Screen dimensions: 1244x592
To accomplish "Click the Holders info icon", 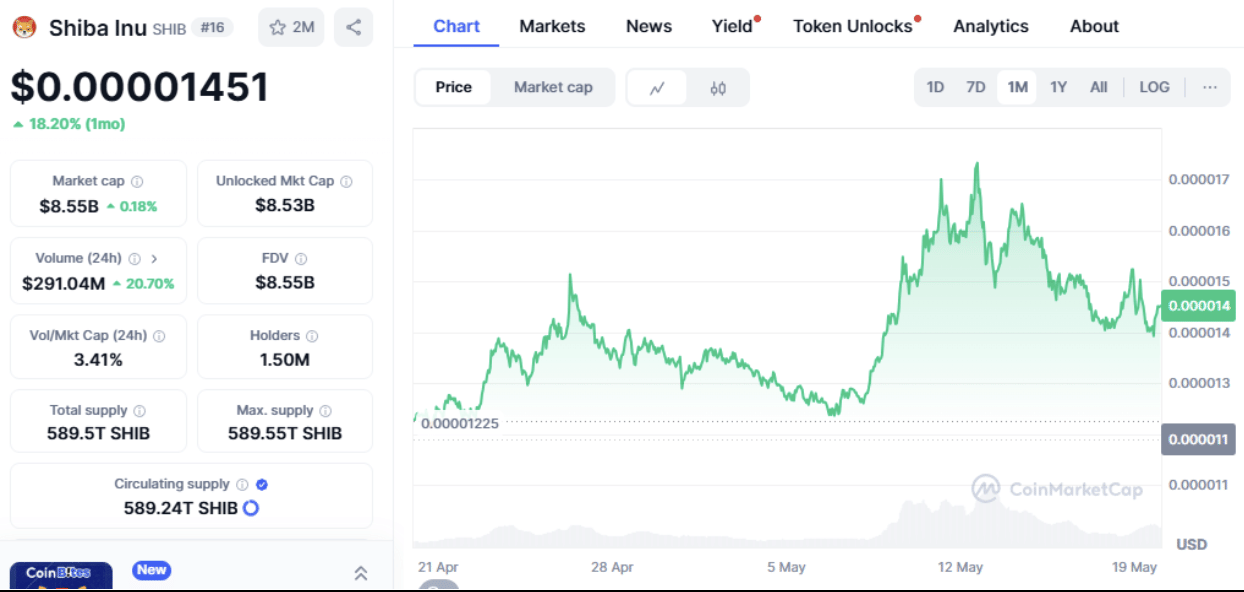I will click(x=312, y=336).
